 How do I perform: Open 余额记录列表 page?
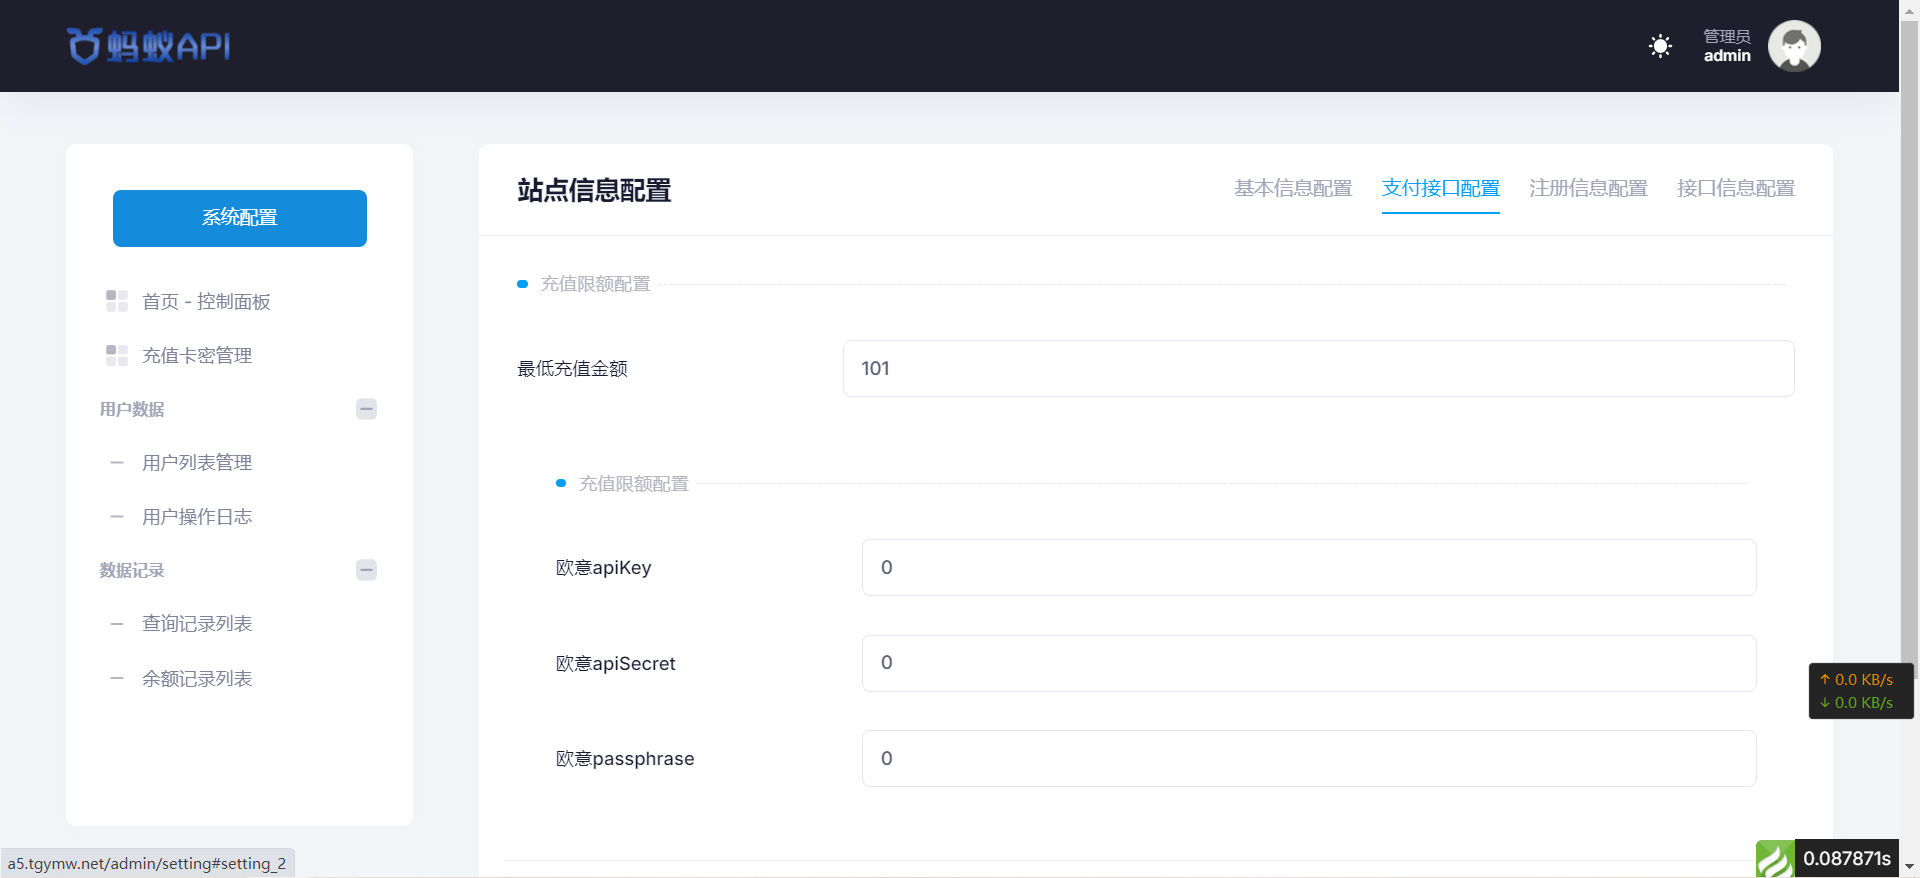click(x=197, y=679)
